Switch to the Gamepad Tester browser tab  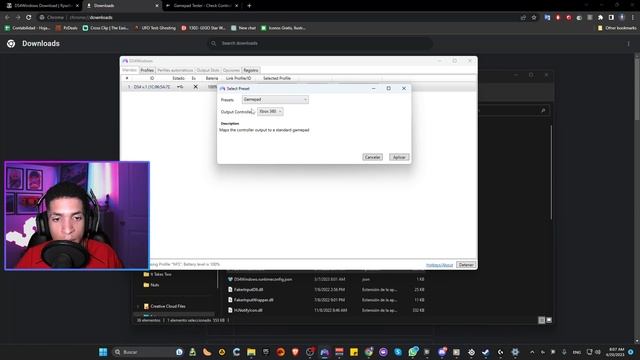(203, 6)
